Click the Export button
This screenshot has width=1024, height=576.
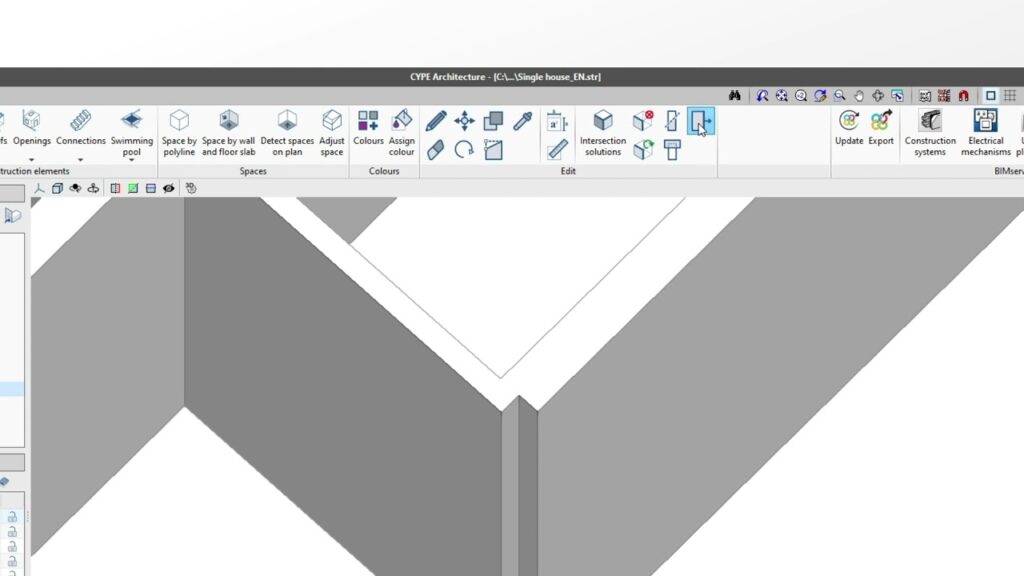click(881, 130)
